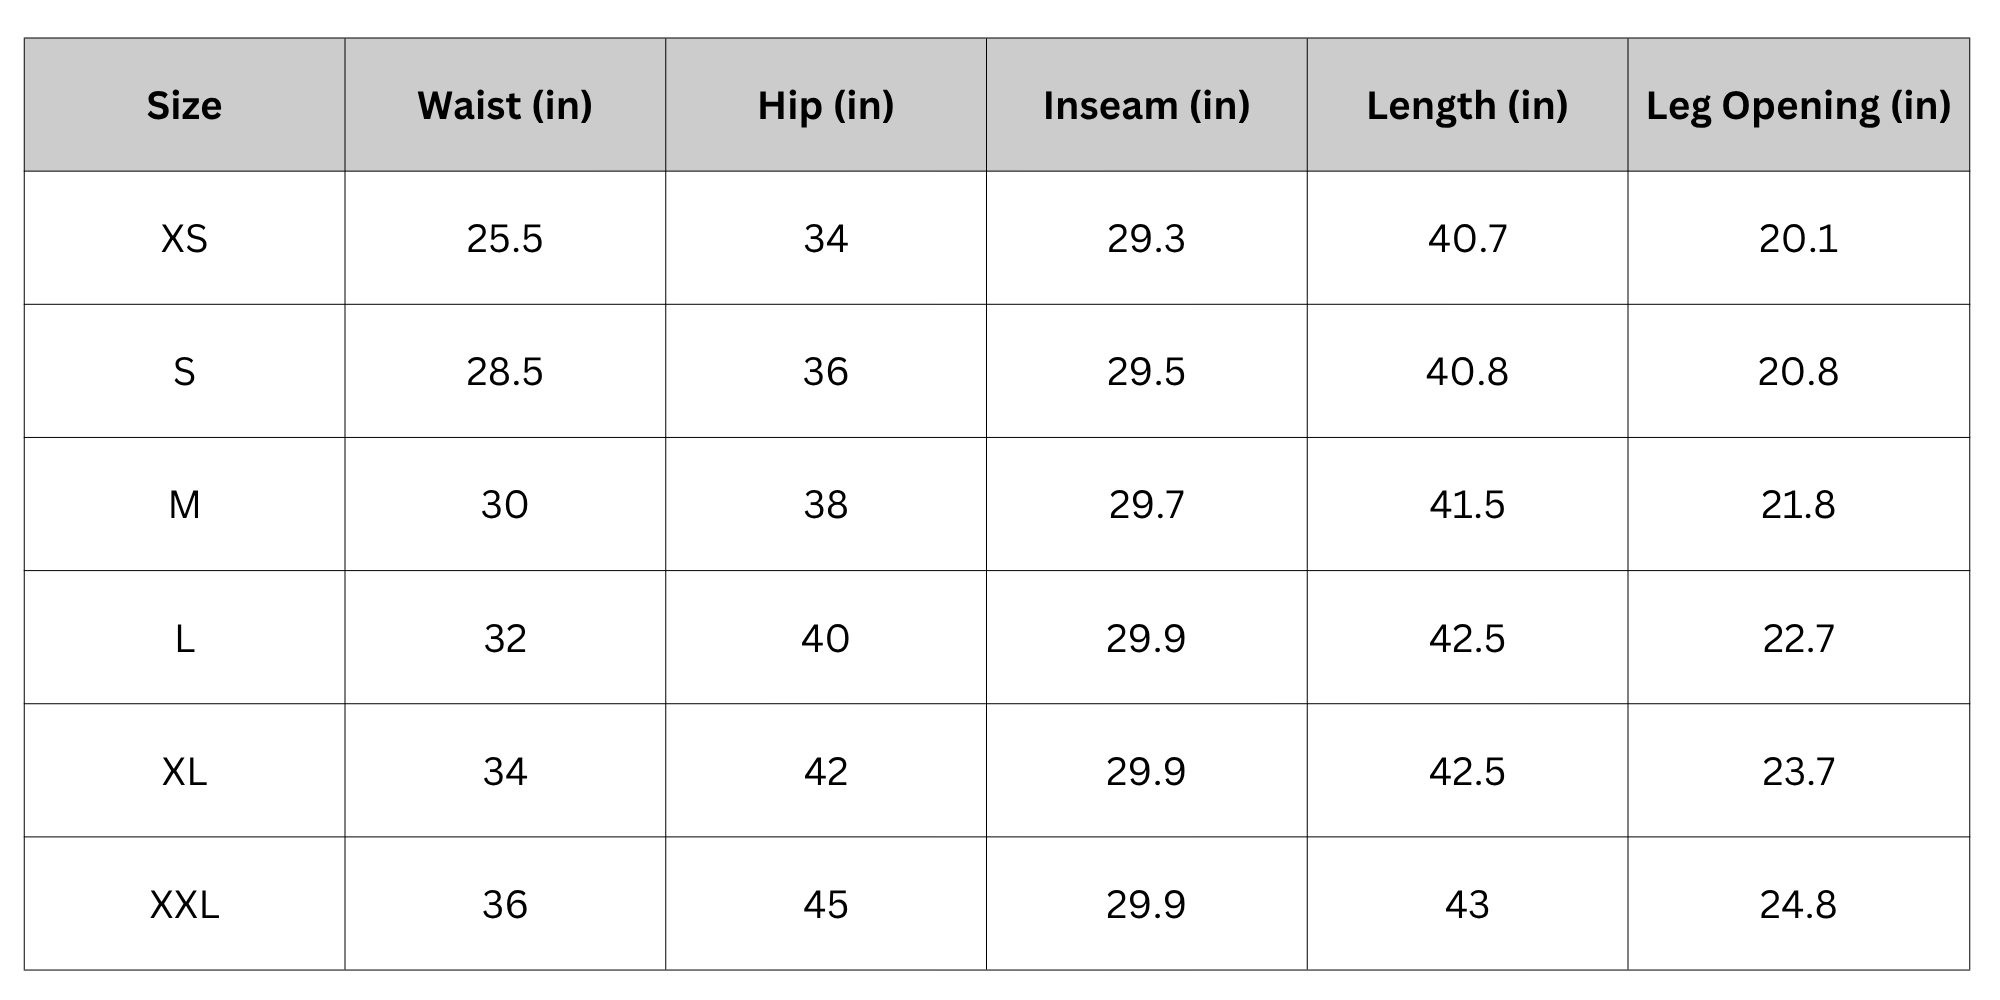Viewport: 2000px width, 1000px height.
Task: Click leg opening value 24.8
Action: coord(1798,905)
